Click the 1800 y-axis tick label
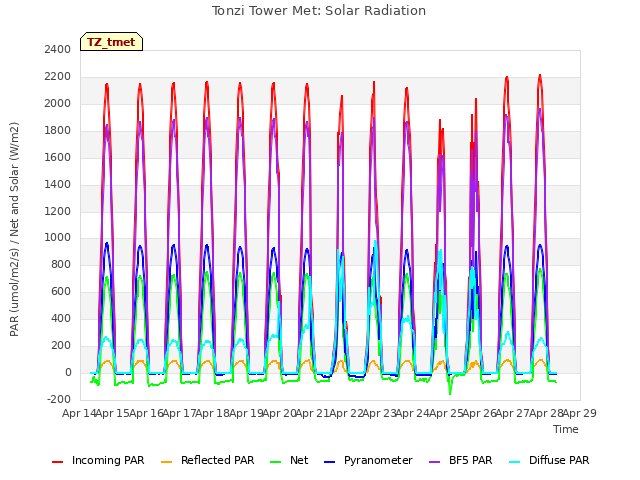 click(58, 131)
